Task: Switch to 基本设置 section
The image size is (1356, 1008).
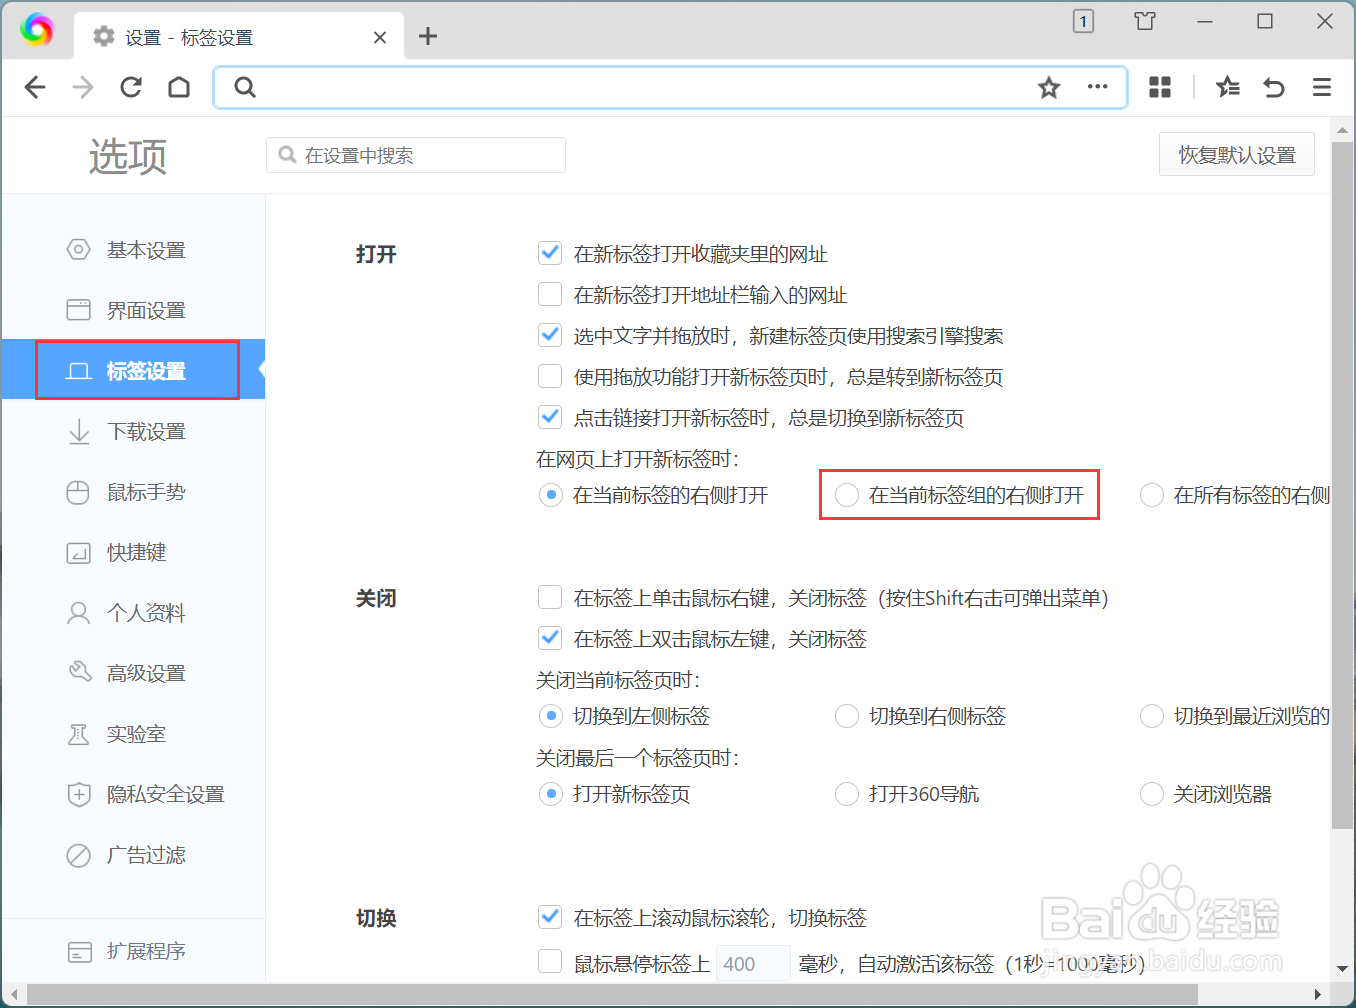Action: (140, 250)
